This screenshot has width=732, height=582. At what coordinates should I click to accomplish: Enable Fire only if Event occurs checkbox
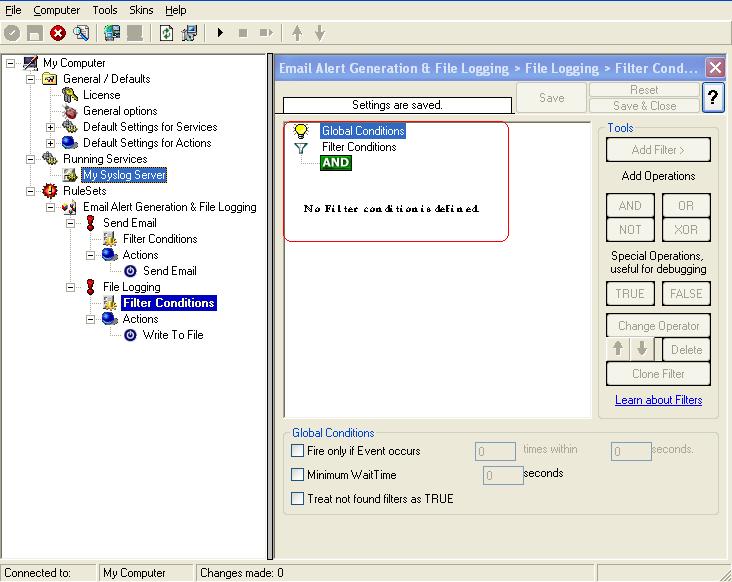[x=297, y=450]
